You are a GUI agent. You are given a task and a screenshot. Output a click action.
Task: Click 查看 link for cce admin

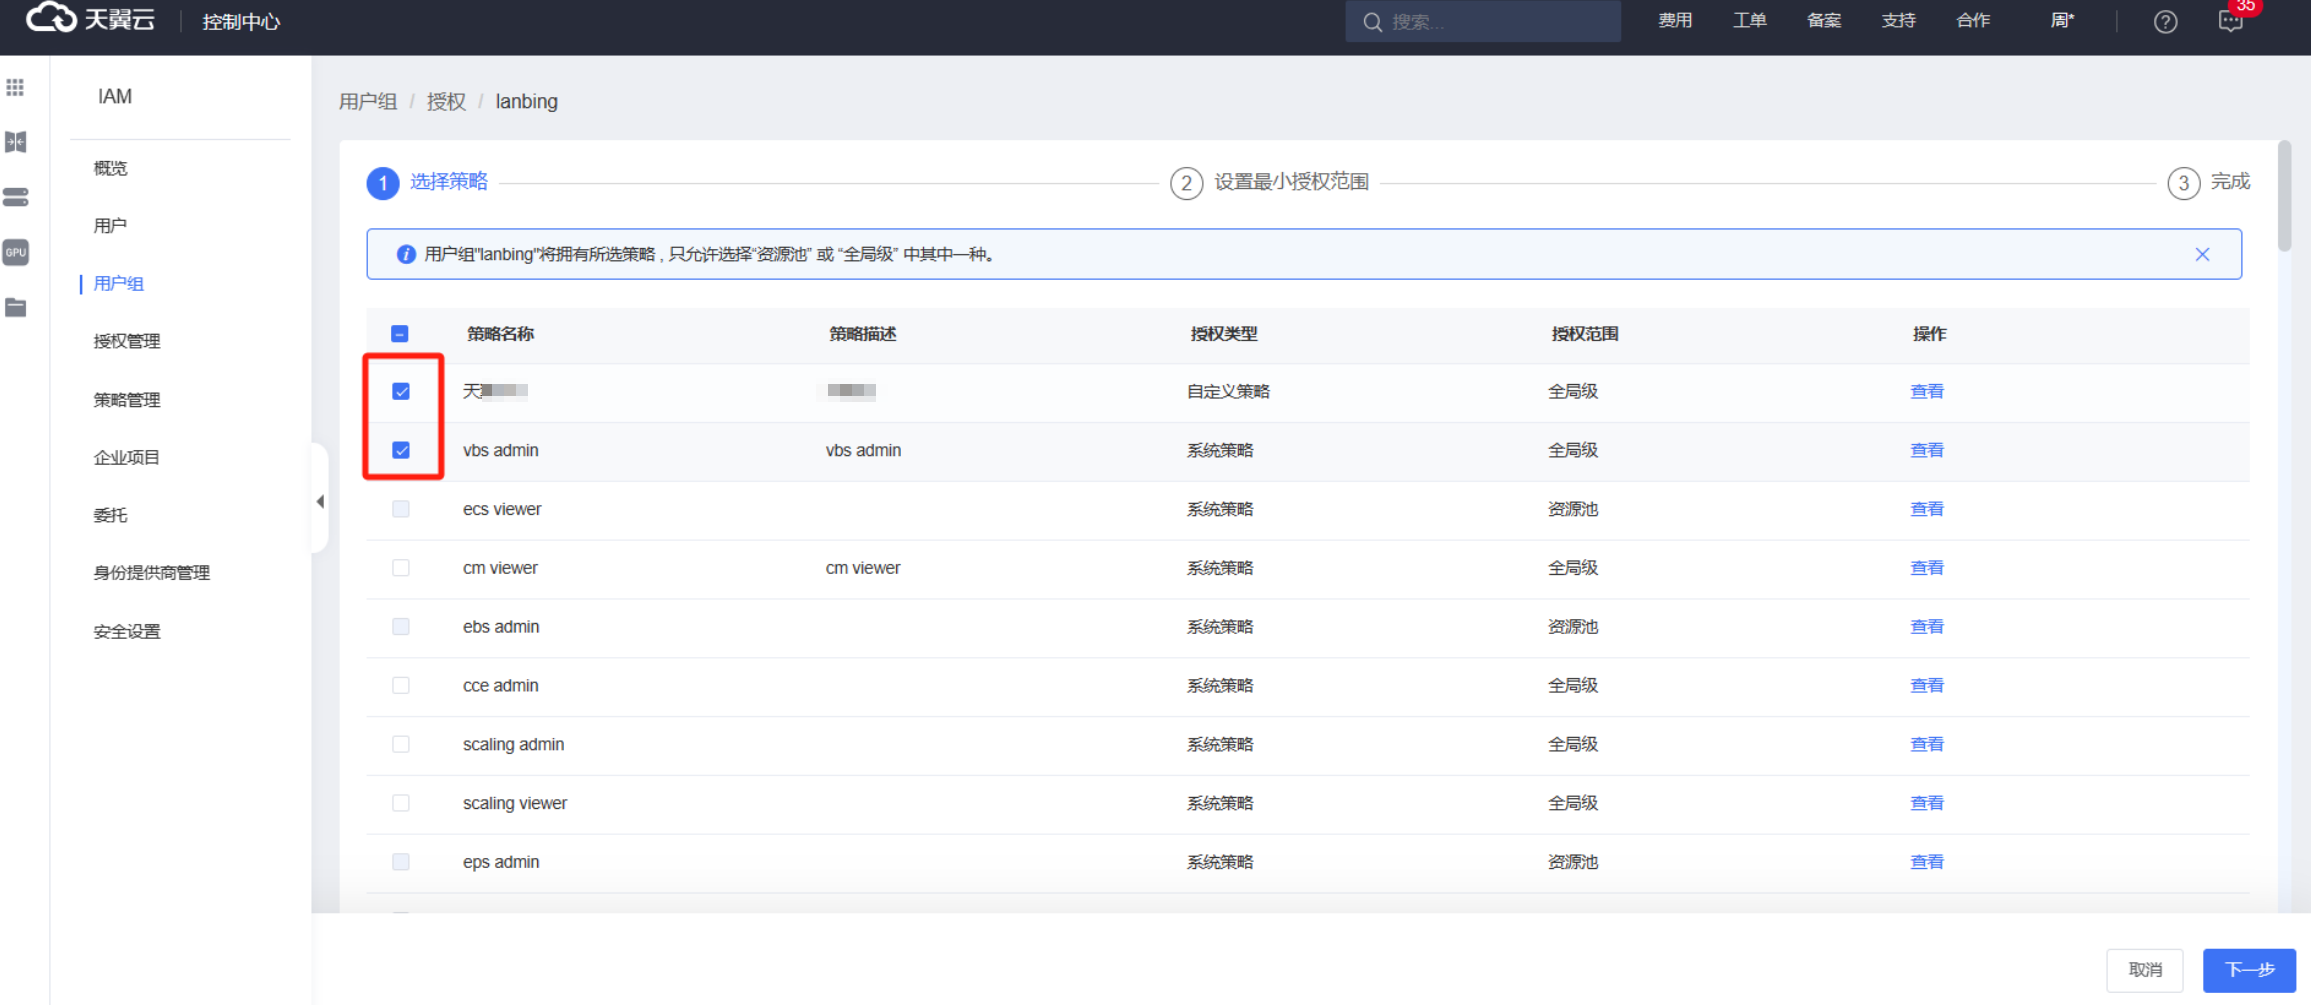click(x=1926, y=686)
